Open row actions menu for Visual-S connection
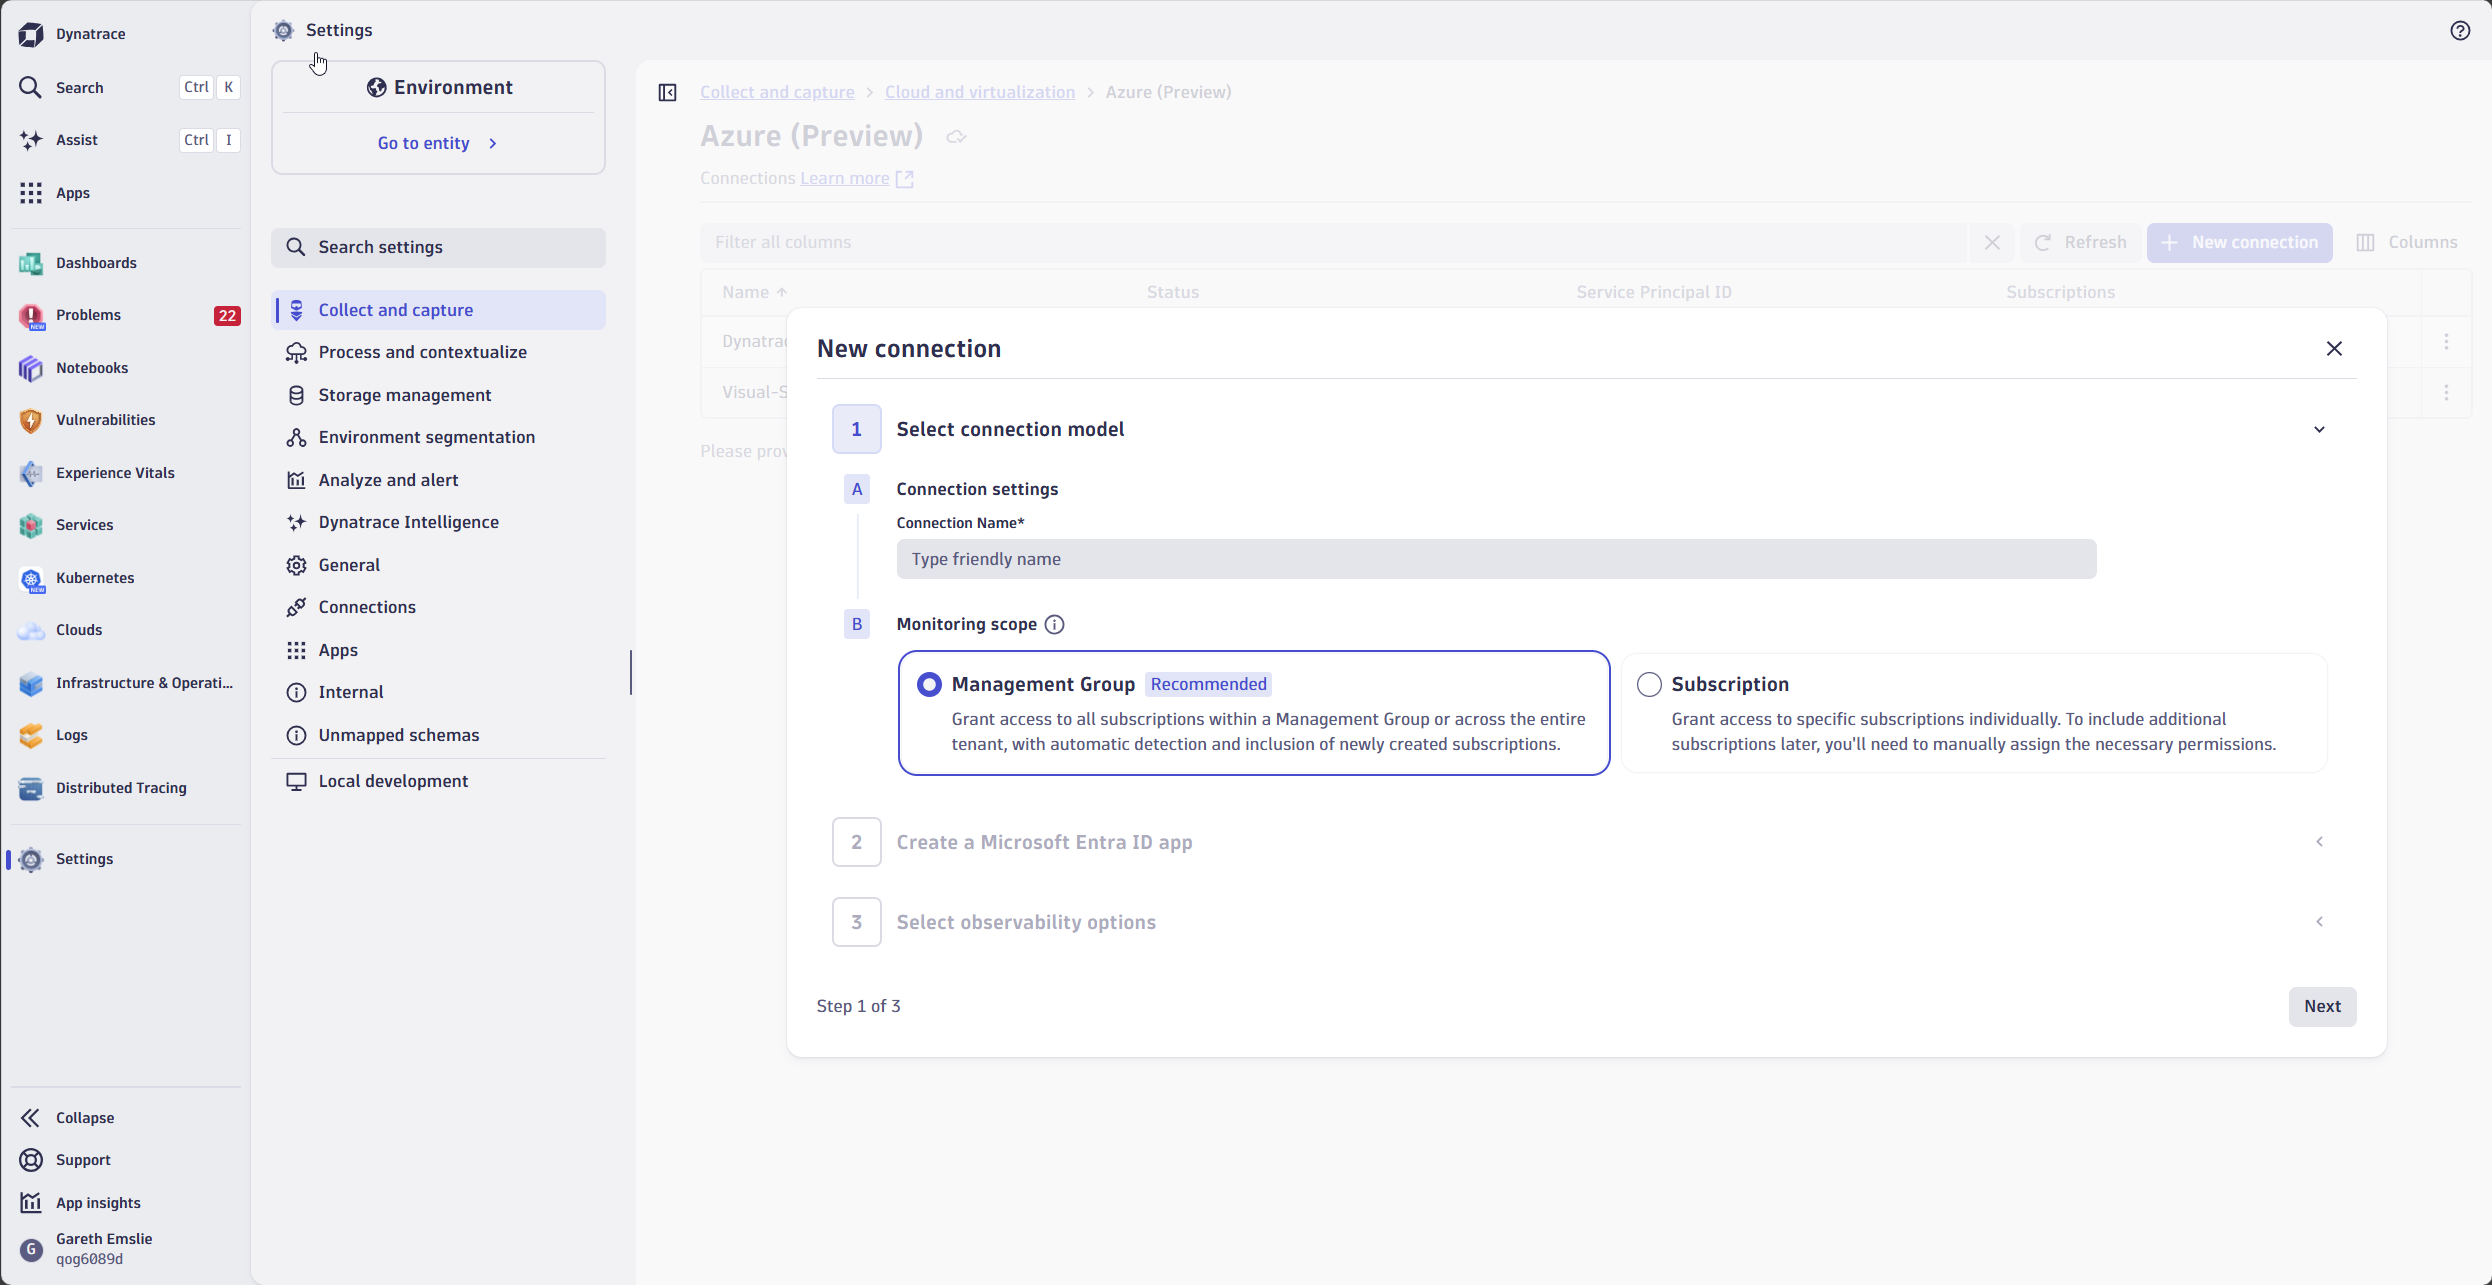Image resolution: width=2492 pixels, height=1285 pixels. (x=2446, y=393)
